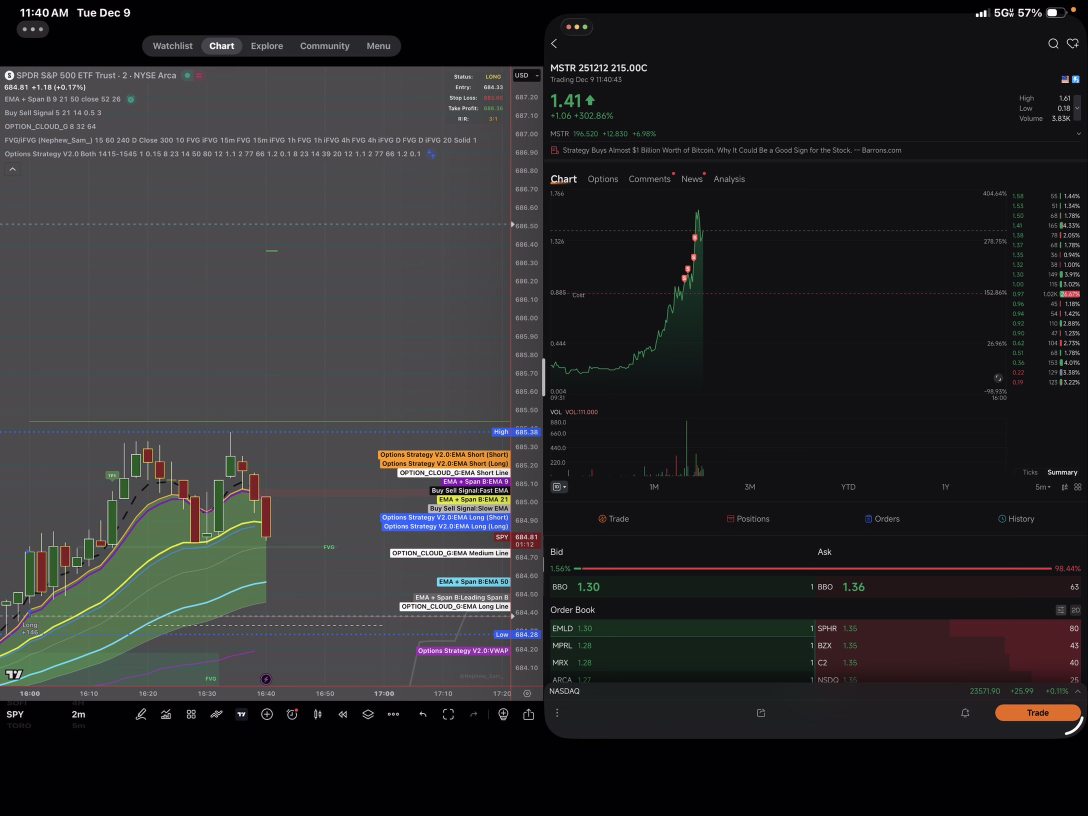The image size is (1088, 816).
Task: Open alerts alarm clock icon in TradingView
Action: pos(292,714)
